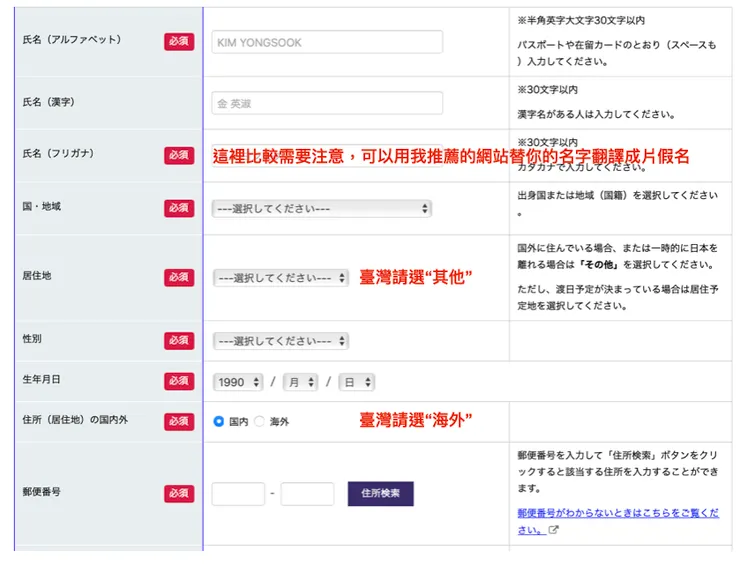Open the birth day 日 dropdown
740x564 pixels.
357,382
